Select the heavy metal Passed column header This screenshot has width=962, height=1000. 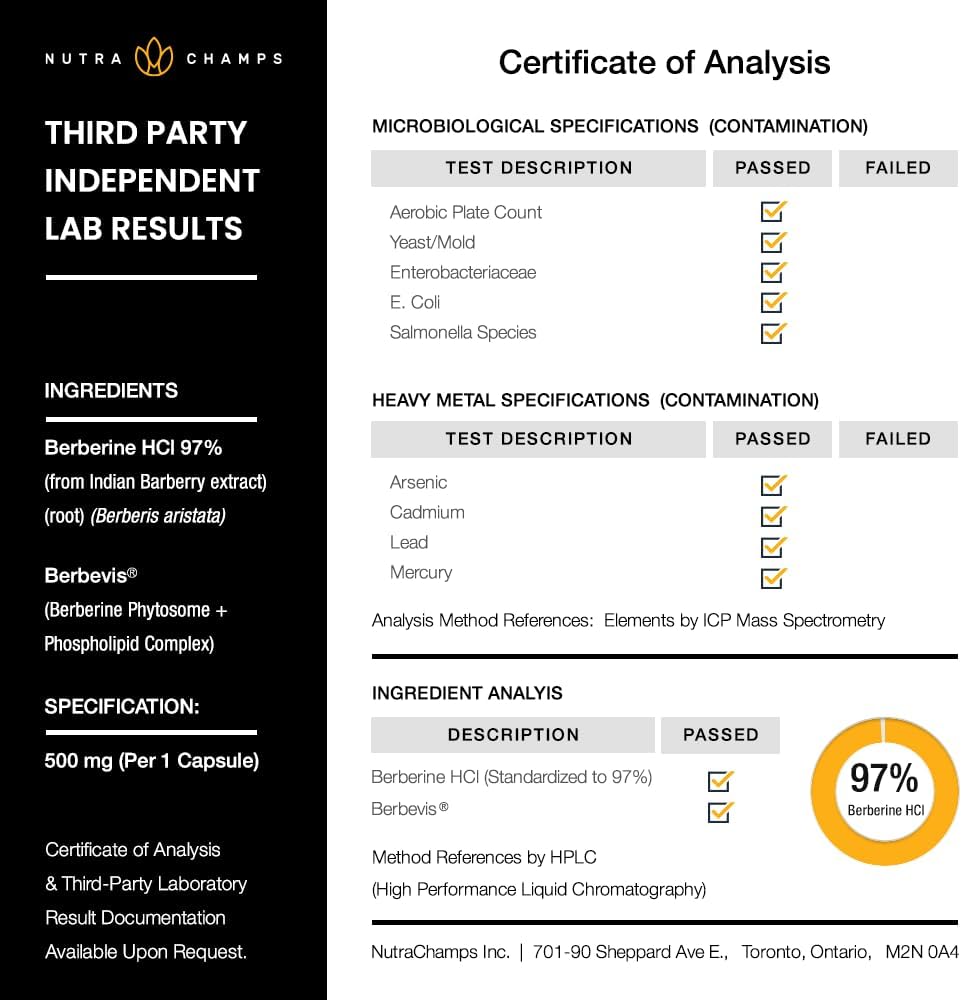tap(772, 439)
